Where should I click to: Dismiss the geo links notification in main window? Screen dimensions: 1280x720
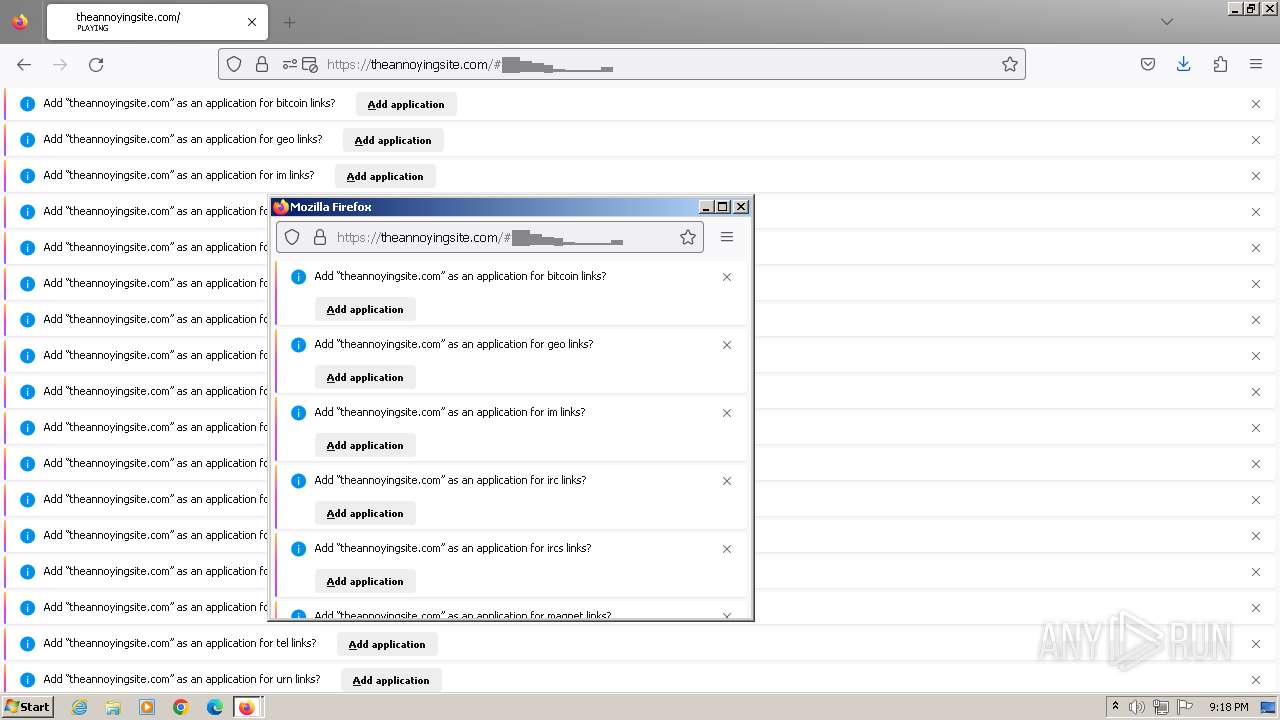point(1256,140)
